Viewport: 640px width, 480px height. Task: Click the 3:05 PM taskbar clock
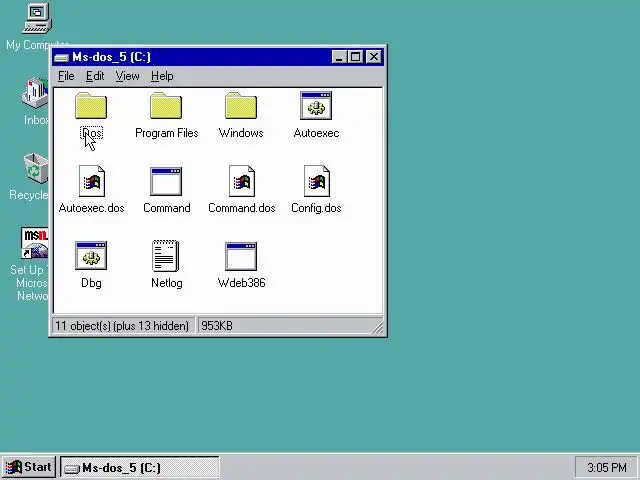(607, 467)
